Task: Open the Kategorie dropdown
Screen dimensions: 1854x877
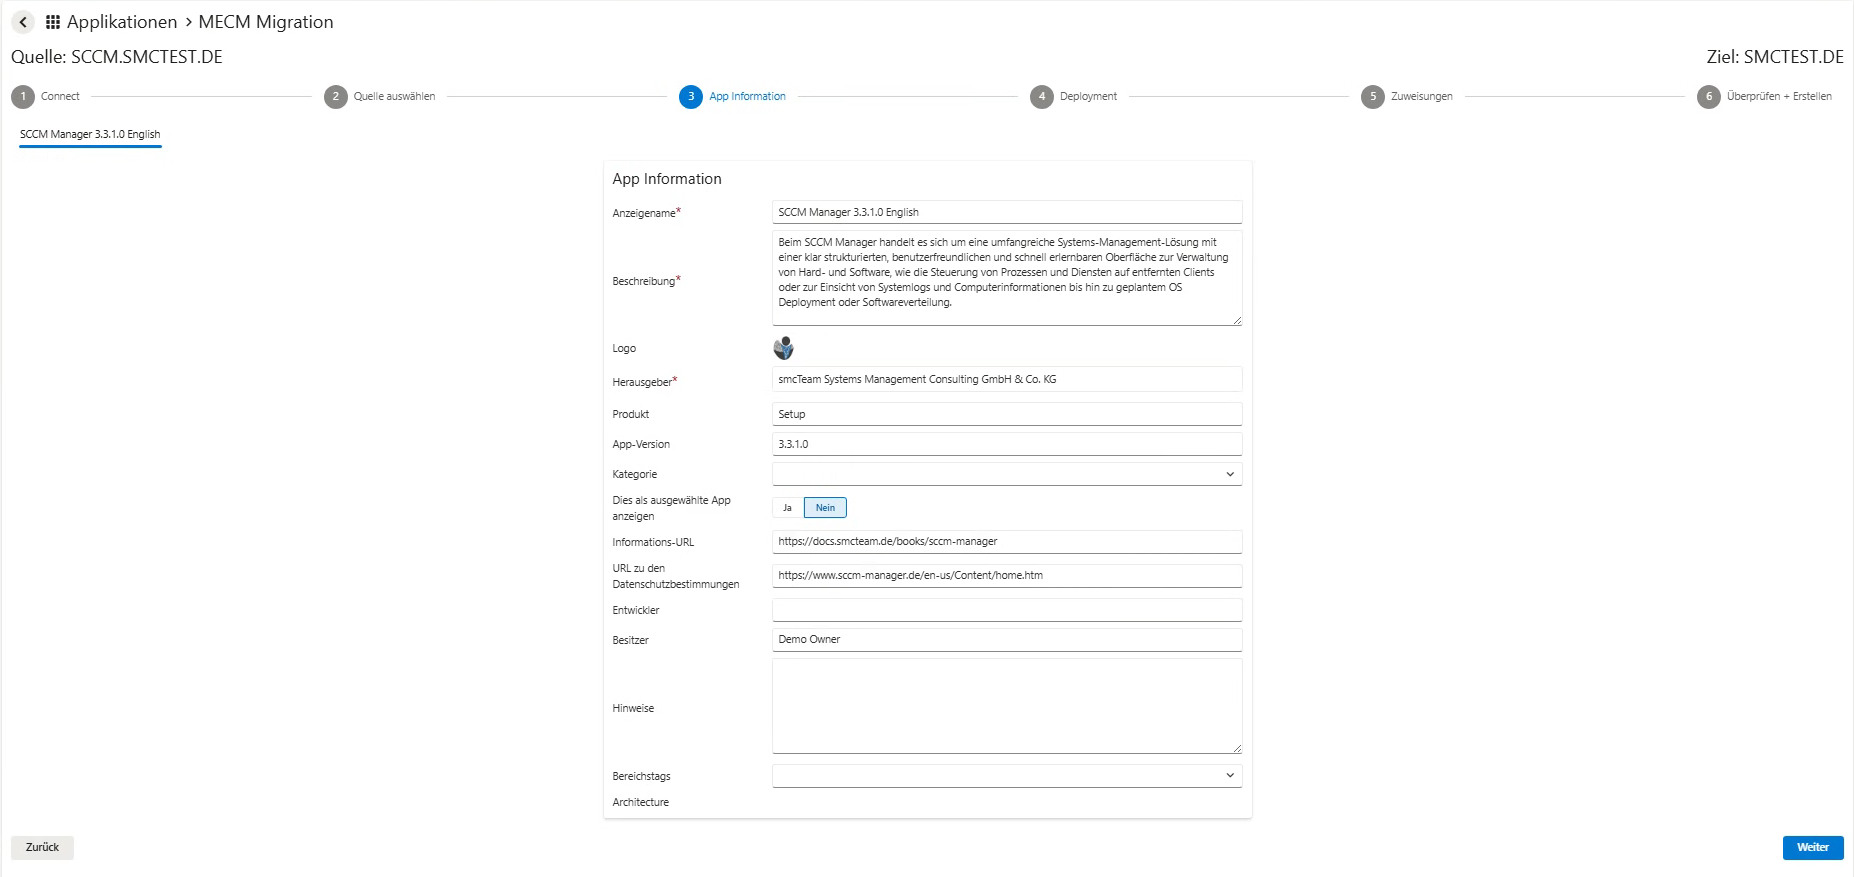Action: 1007,474
